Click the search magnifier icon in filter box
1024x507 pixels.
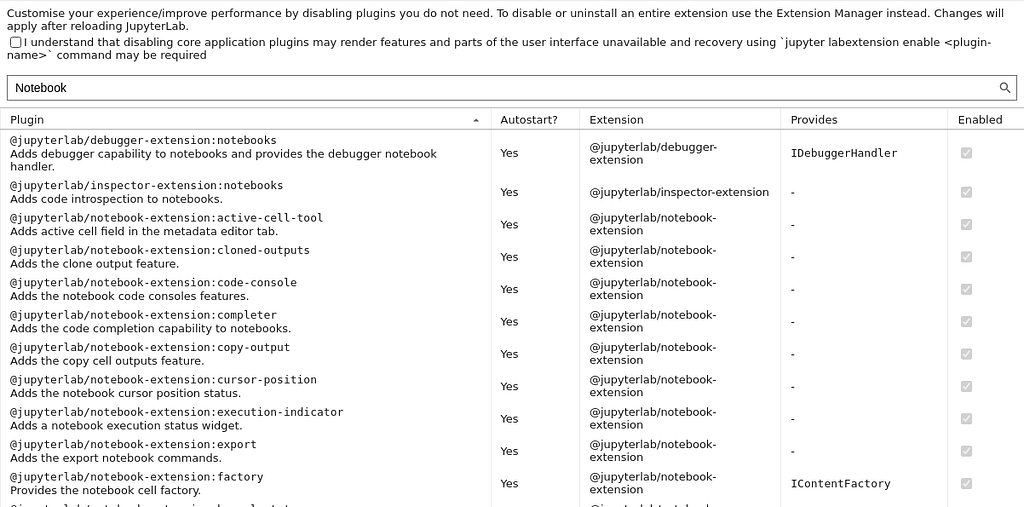point(1005,88)
